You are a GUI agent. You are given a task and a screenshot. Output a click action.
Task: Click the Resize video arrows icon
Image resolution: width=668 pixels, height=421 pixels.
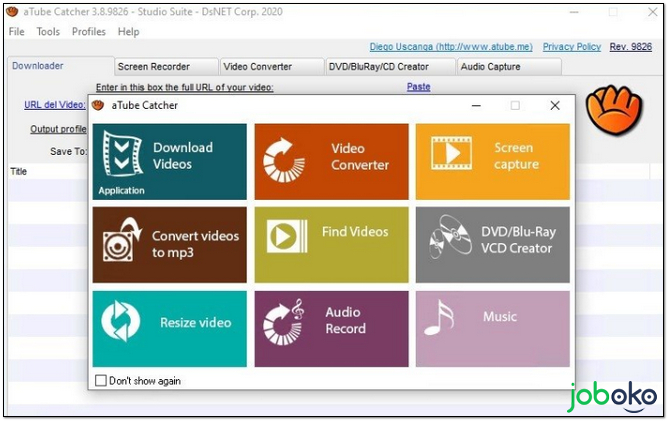click(121, 321)
